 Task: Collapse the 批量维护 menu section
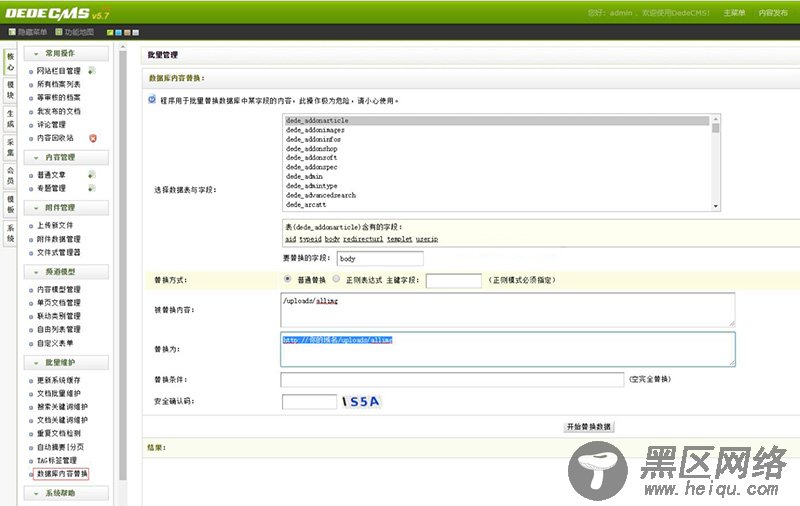point(66,362)
